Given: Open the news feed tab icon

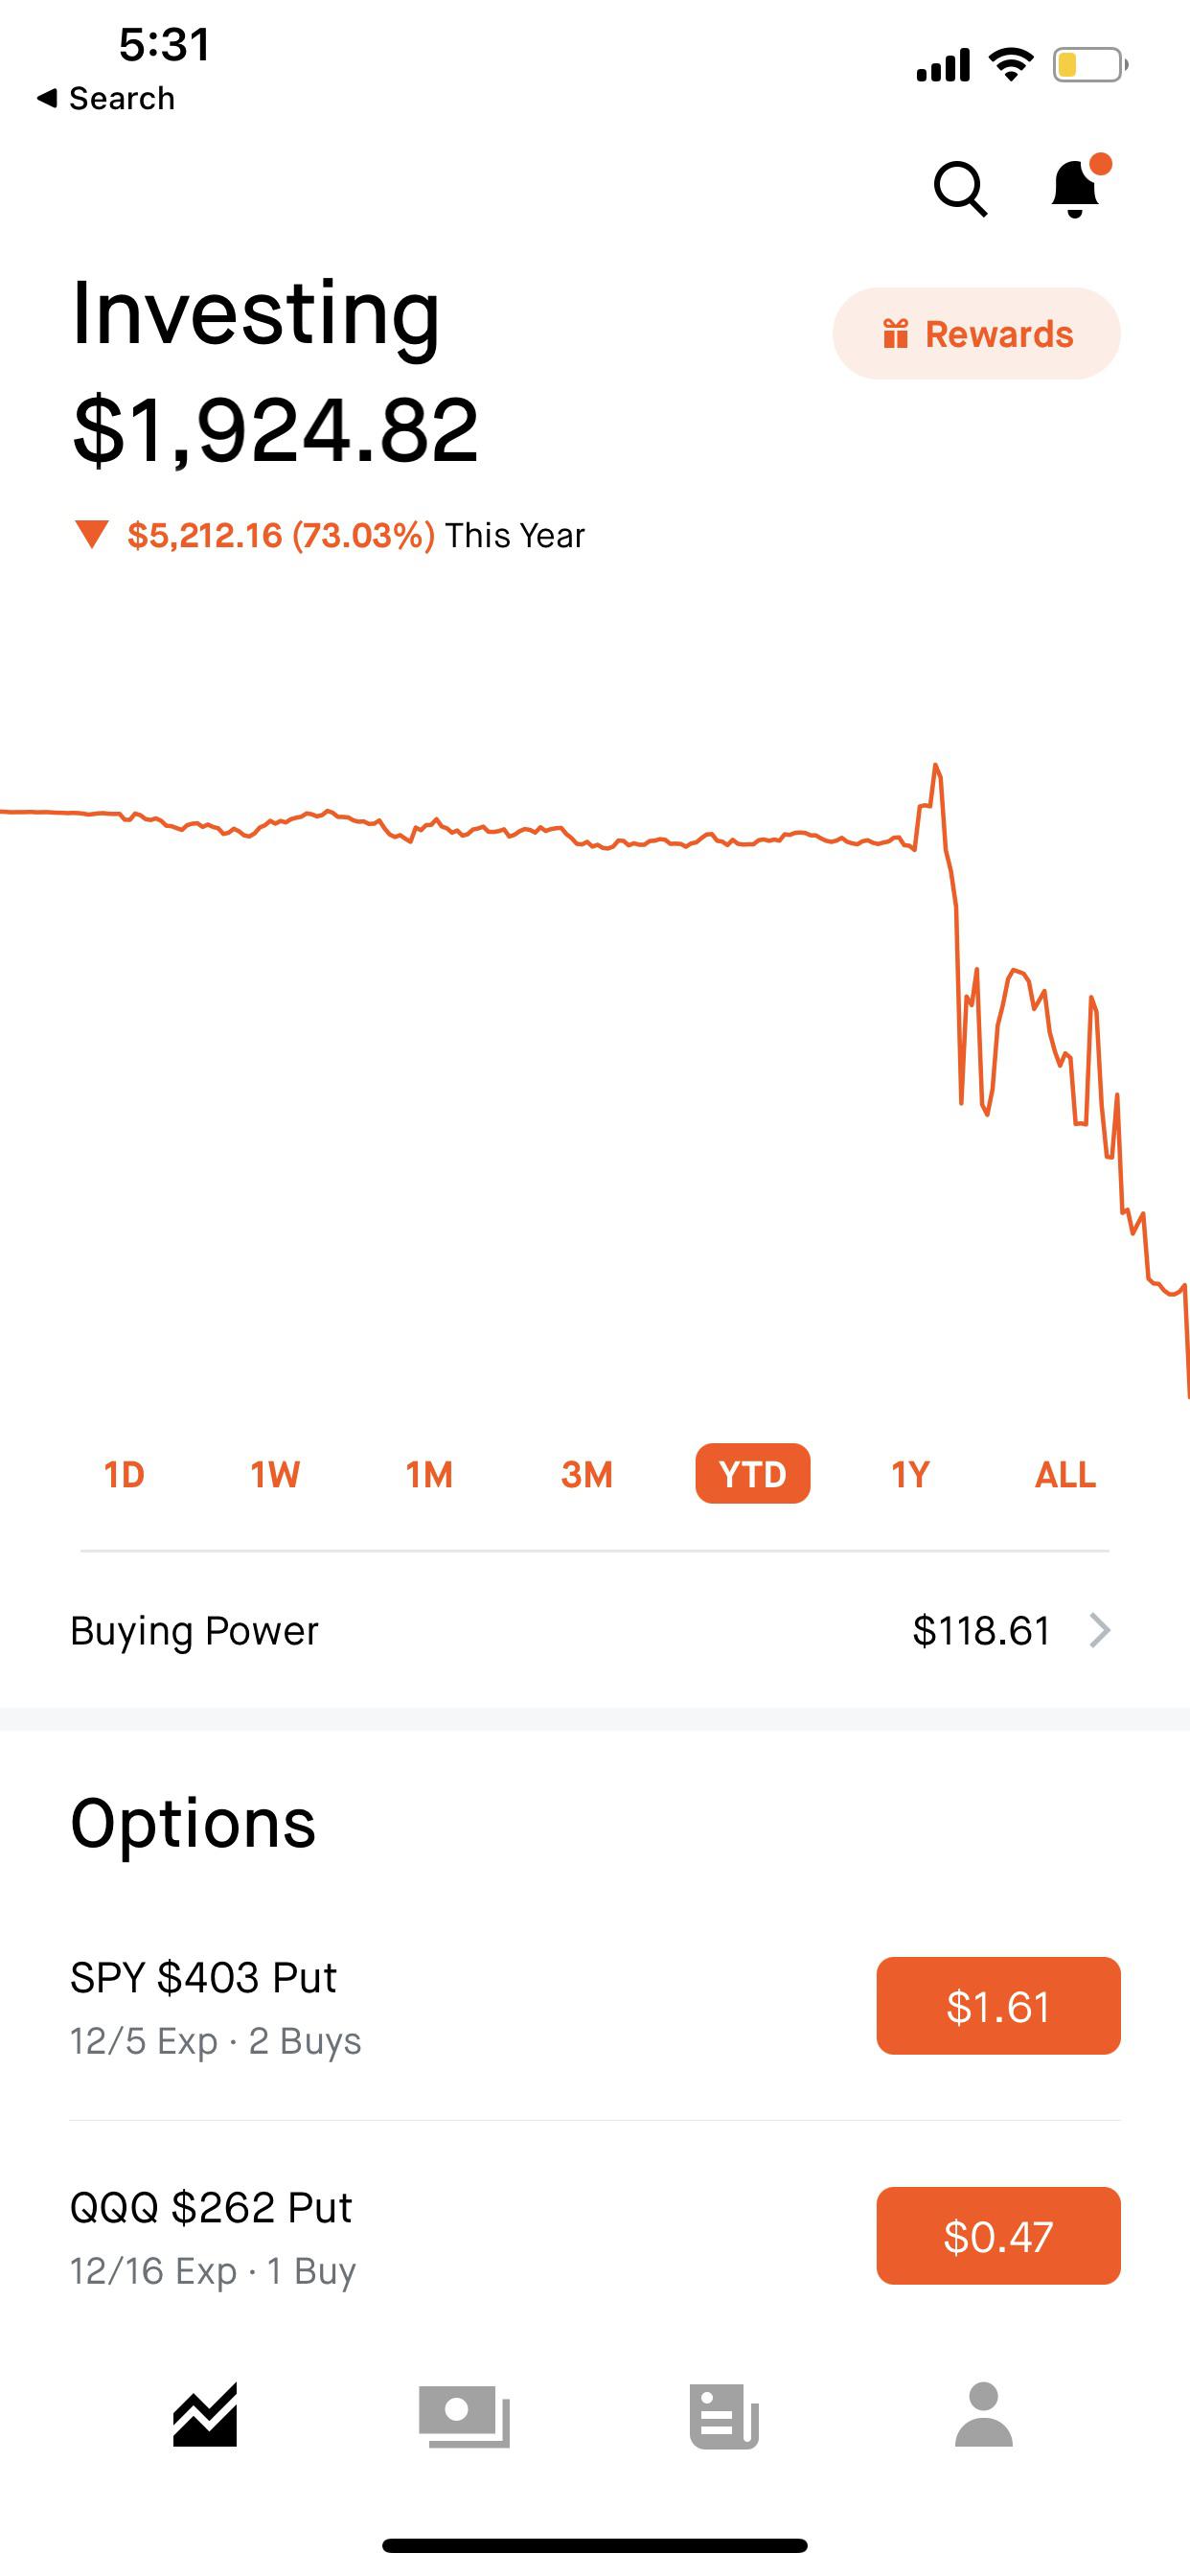Looking at the screenshot, I should 724,2416.
